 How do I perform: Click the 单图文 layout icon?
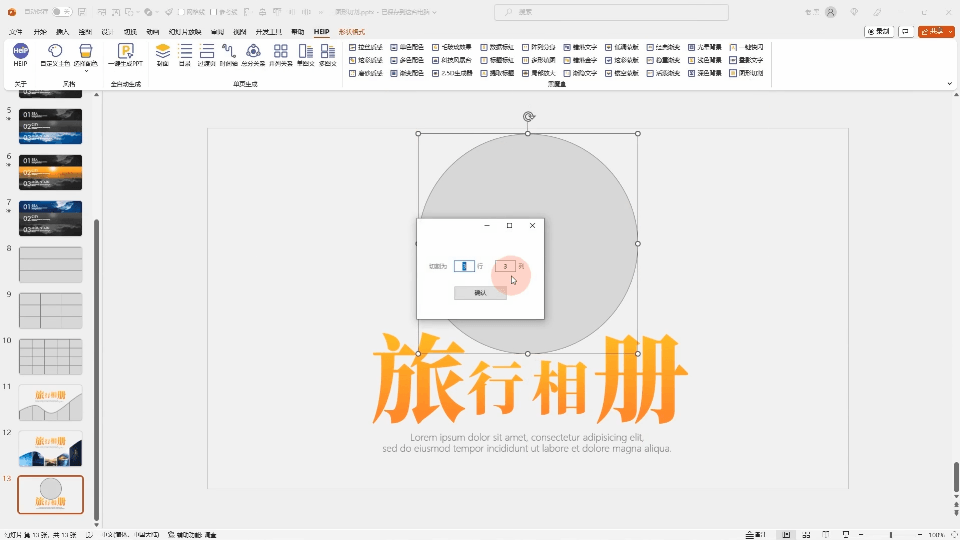[306, 51]
